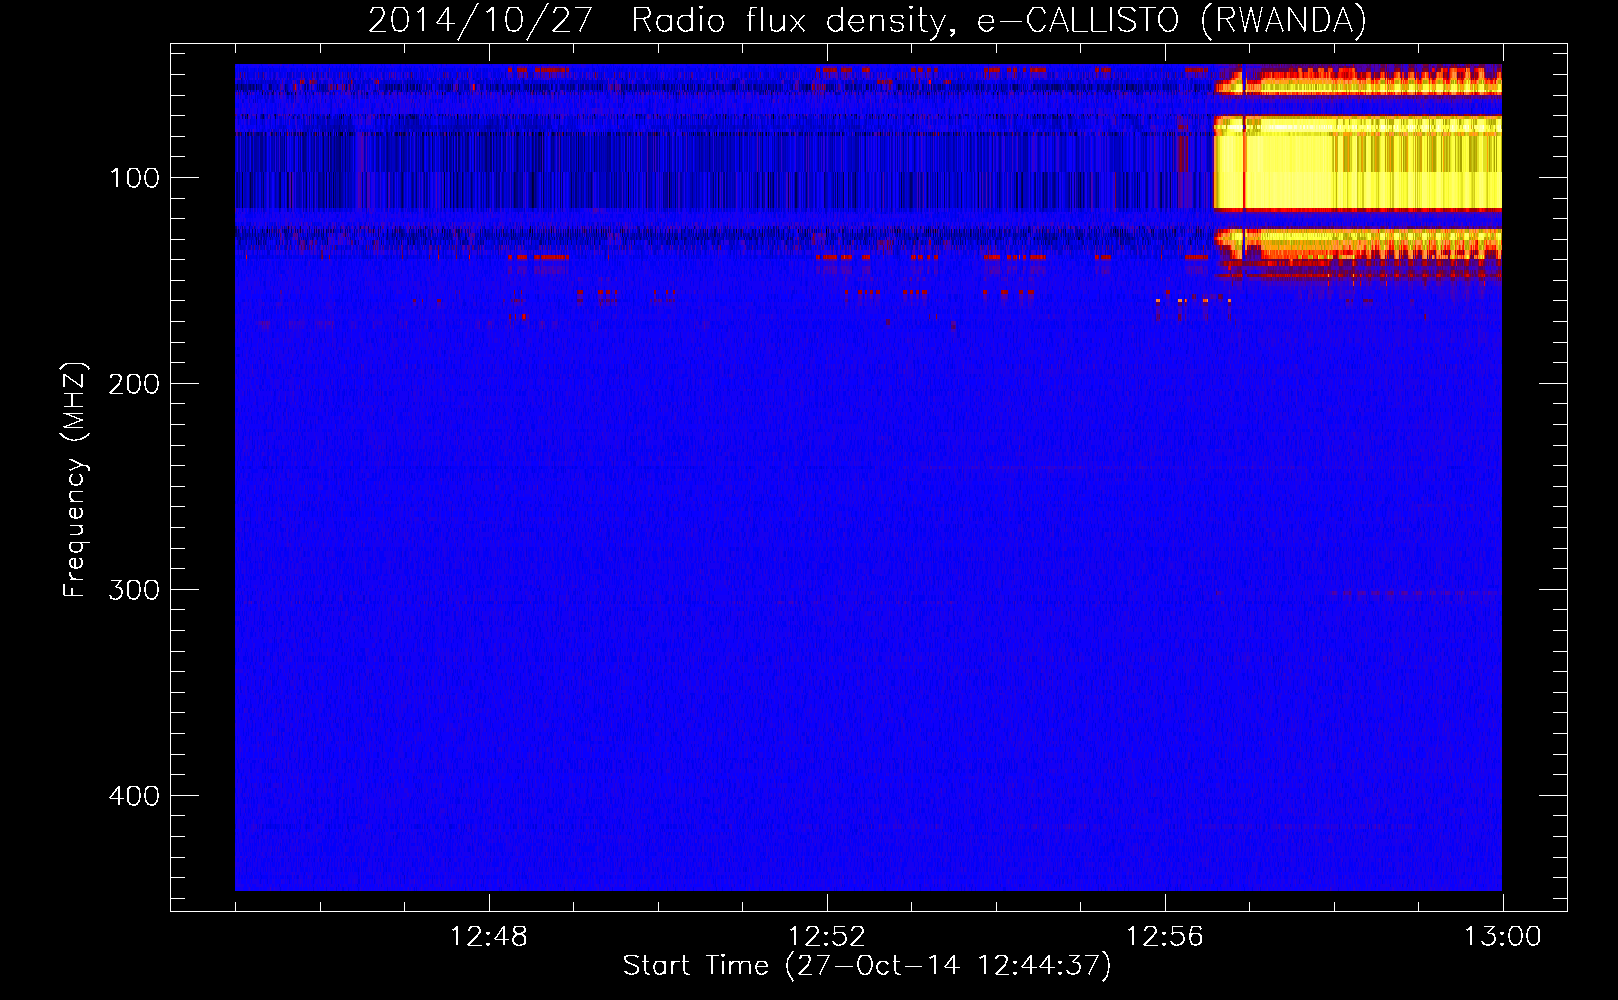Click the 12:56 time tick label
This screenshot has width=1618, height=1000.
pos(1165,937)
